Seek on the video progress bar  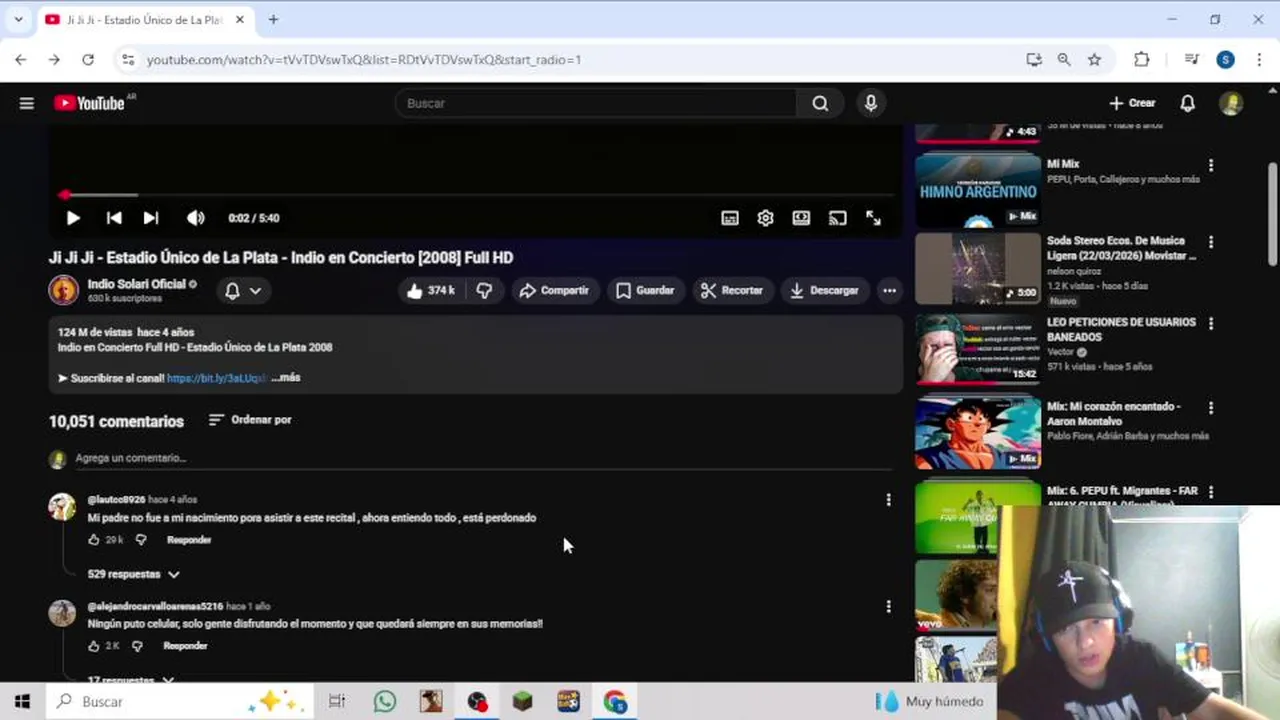tap(476, 195)
